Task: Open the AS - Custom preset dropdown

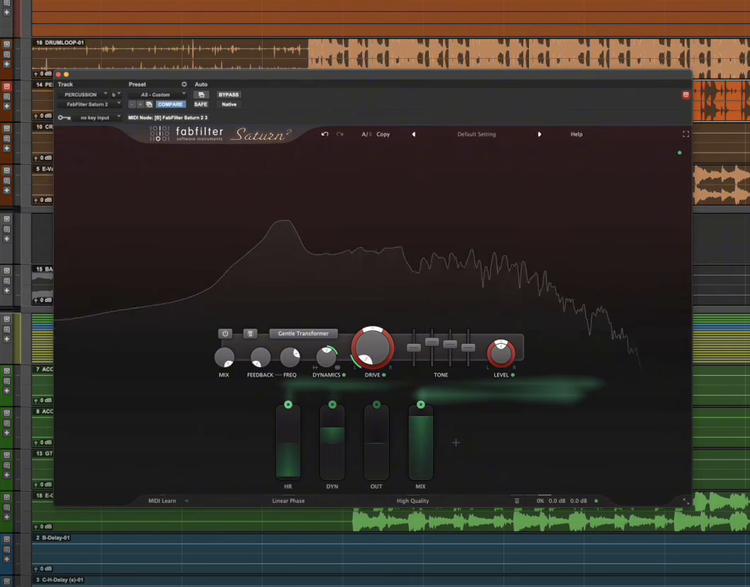Action: pyautogui.click(x=157, y=95)
